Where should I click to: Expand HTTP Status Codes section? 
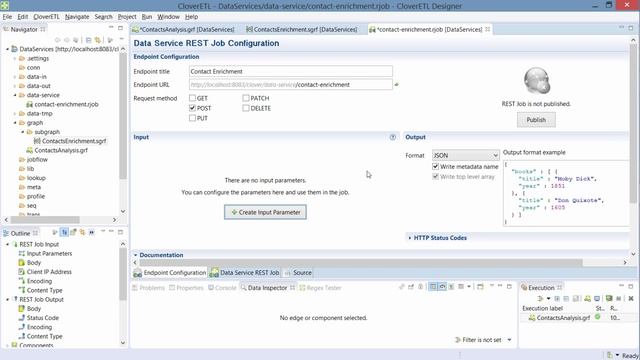click(410, 238)
